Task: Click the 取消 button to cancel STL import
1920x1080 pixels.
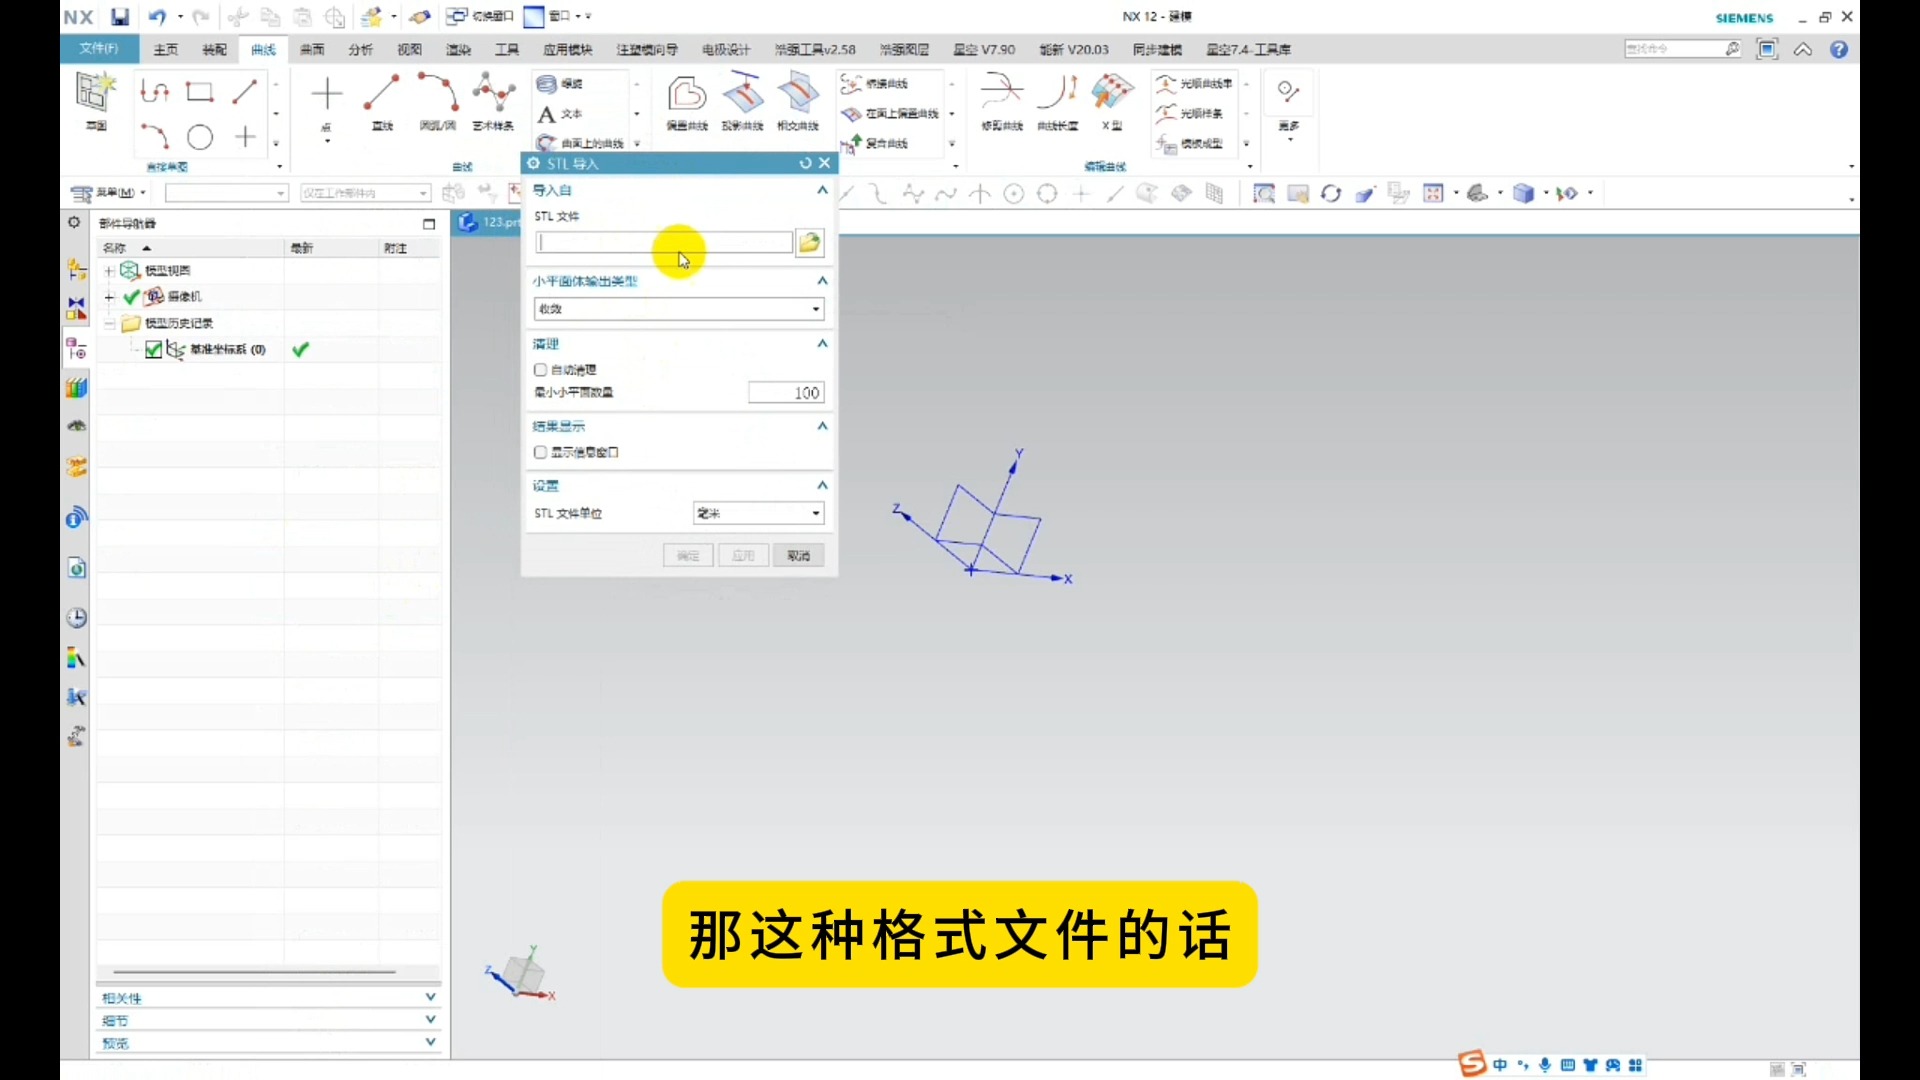Action: 798,555
